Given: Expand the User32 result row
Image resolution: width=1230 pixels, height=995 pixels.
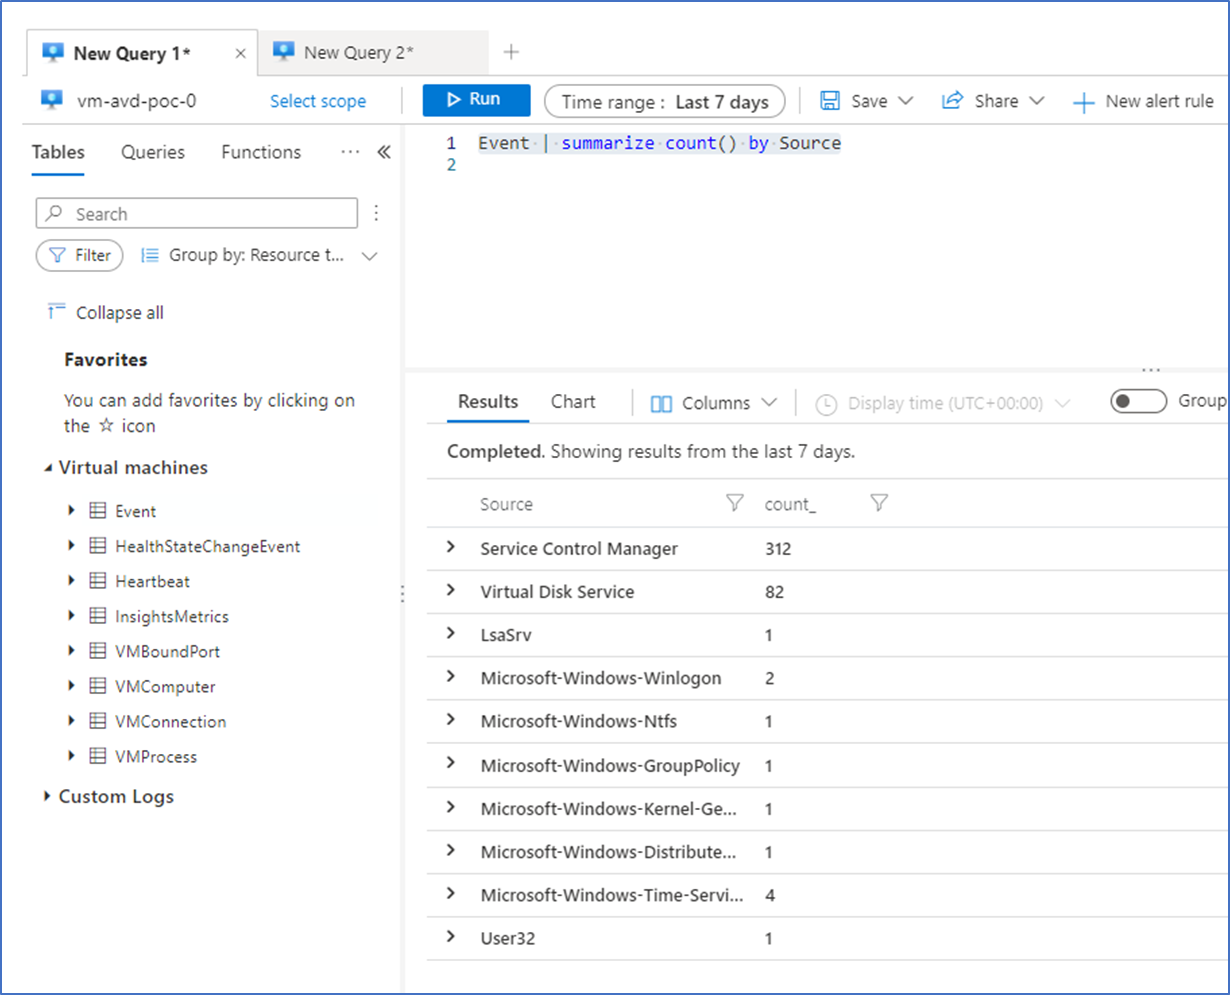Looking at the screenshot, I should pyautogui.click(x=451, y=937).
